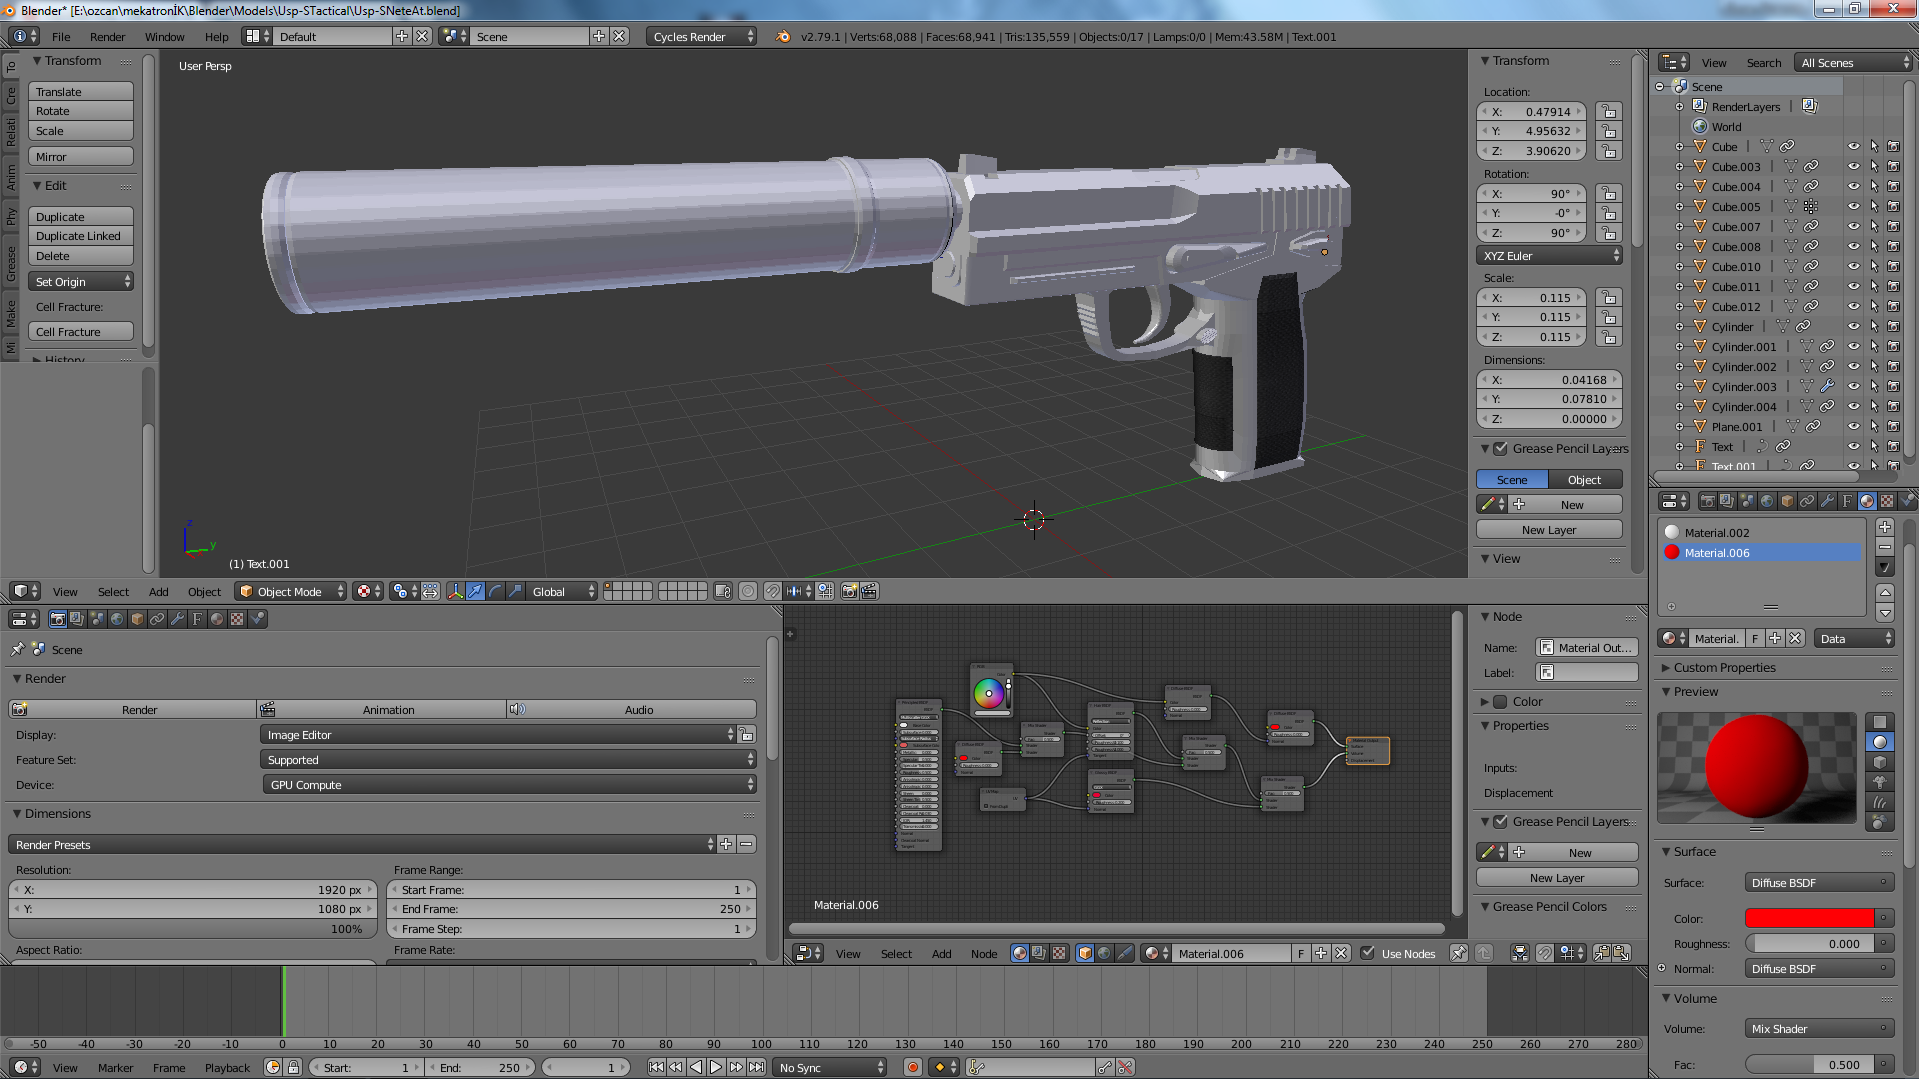Viewport: 1919px width, 1079px height.
Task: Open the XYZ Euler rotation mode dropdown
Action: coord(1549,256)
